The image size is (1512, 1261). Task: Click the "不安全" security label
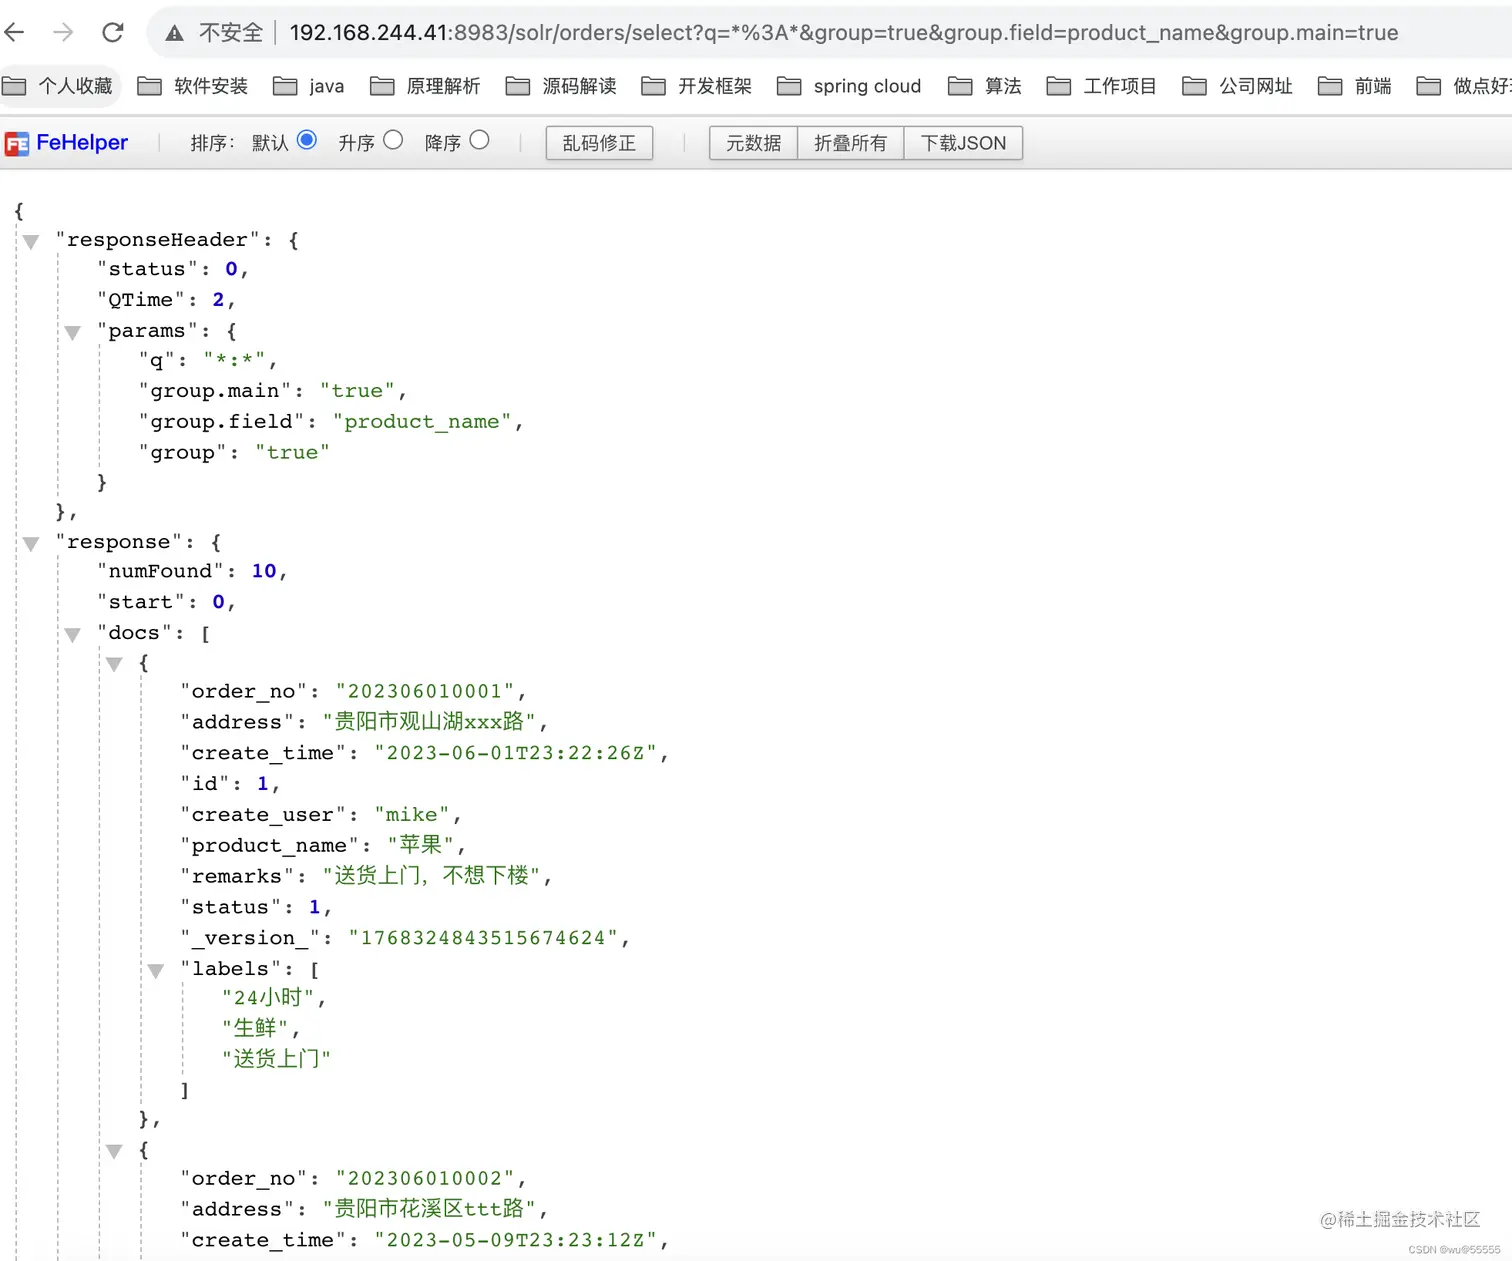pyautogui.click(x=231, y=33)
